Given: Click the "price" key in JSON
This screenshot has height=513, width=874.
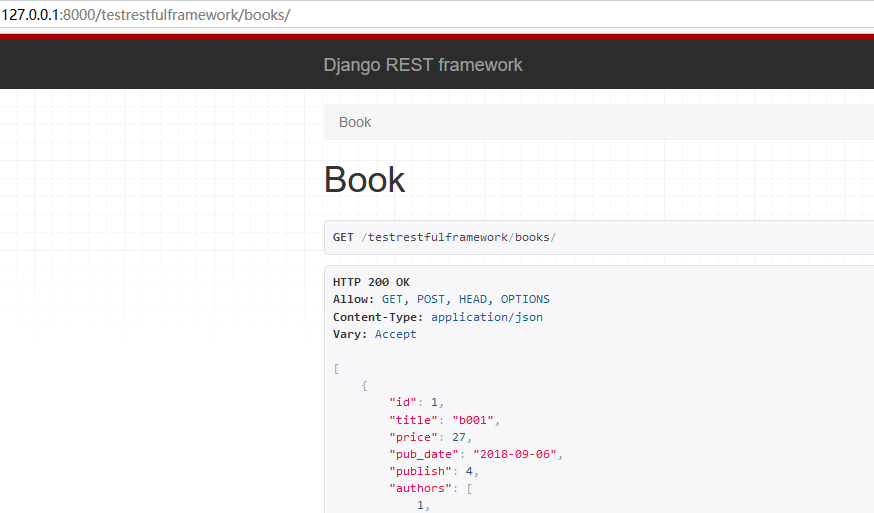Looking at the screenshot, I should click(x=414, y=437).
